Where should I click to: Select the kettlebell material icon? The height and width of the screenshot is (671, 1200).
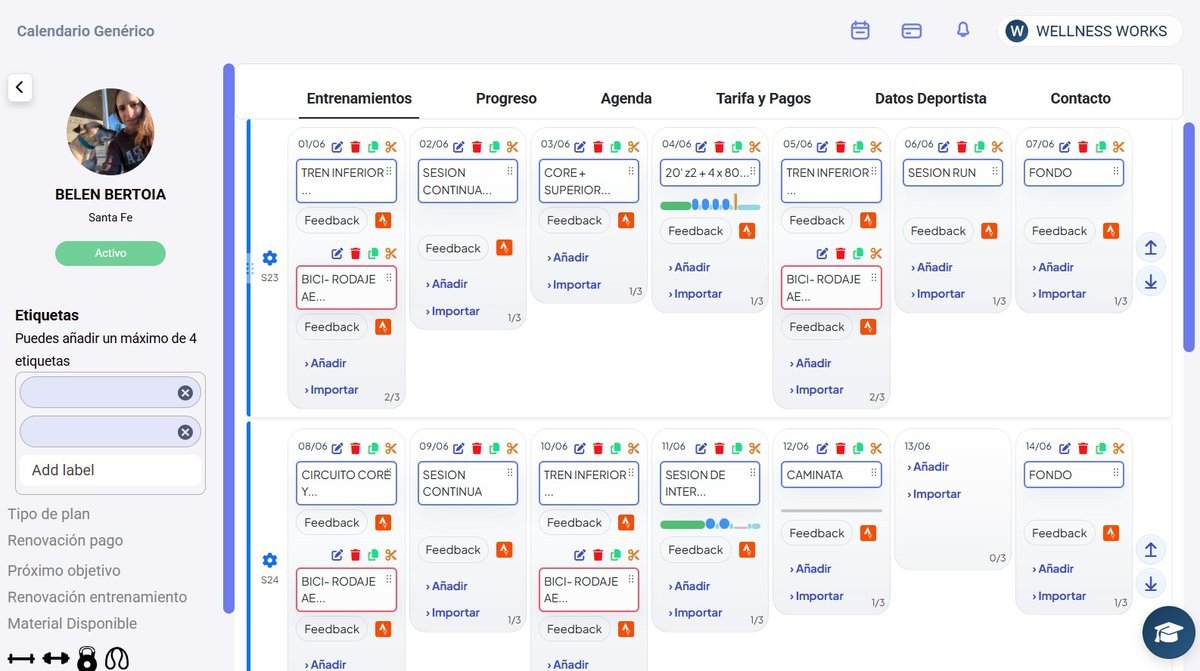click(x=87, y=658)
